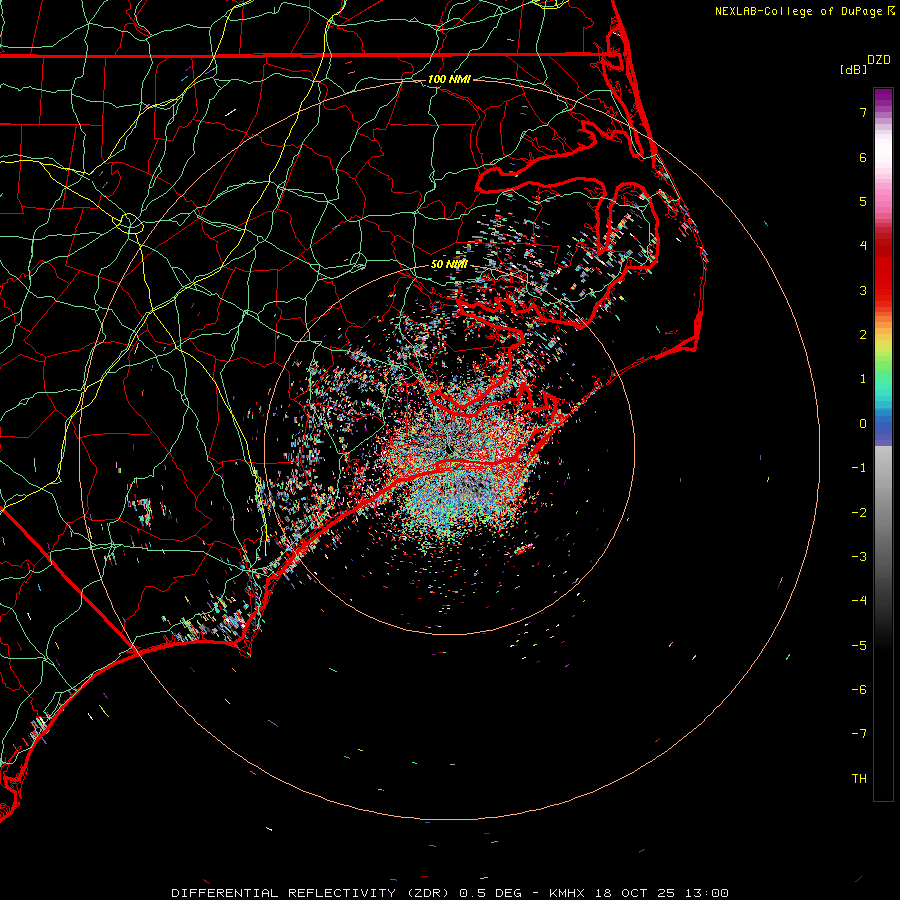Click the 18 OCT 25 13:00 timestamp
The image size is (900, 900).
coord(661,893)
